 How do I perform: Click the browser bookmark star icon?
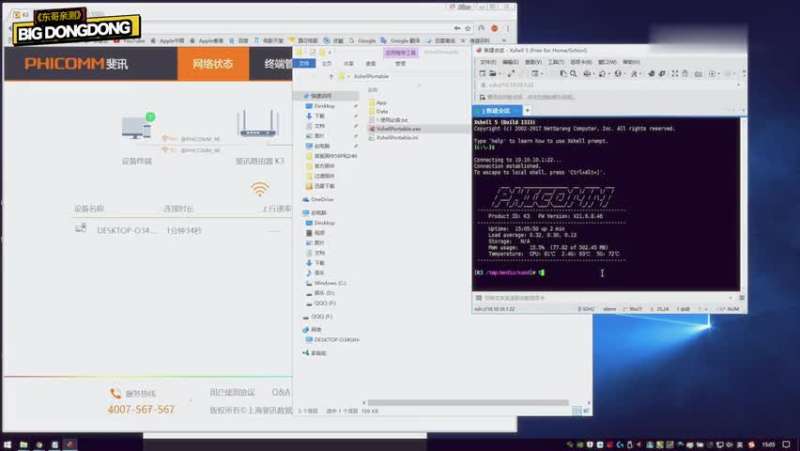point(468,29)
